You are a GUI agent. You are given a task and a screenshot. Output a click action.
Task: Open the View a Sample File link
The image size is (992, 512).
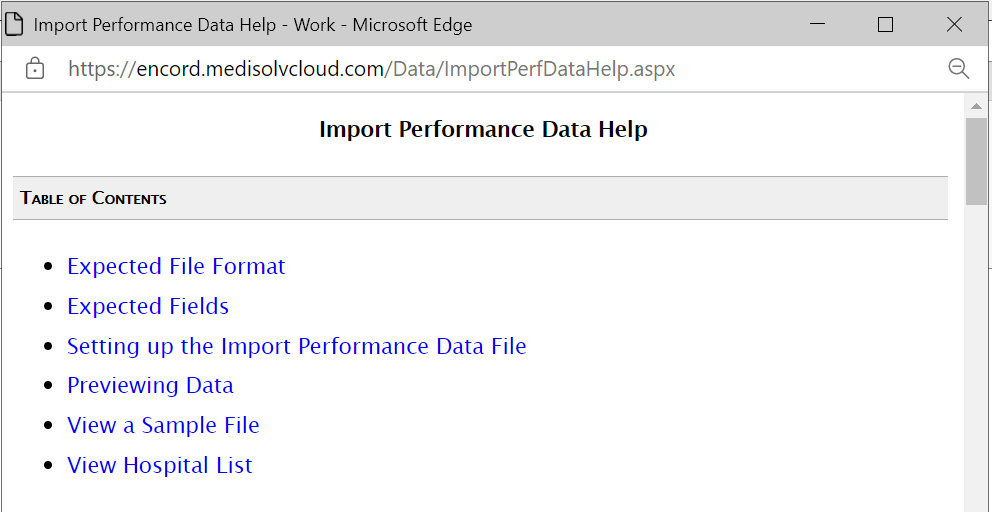(x=163, y=425)
